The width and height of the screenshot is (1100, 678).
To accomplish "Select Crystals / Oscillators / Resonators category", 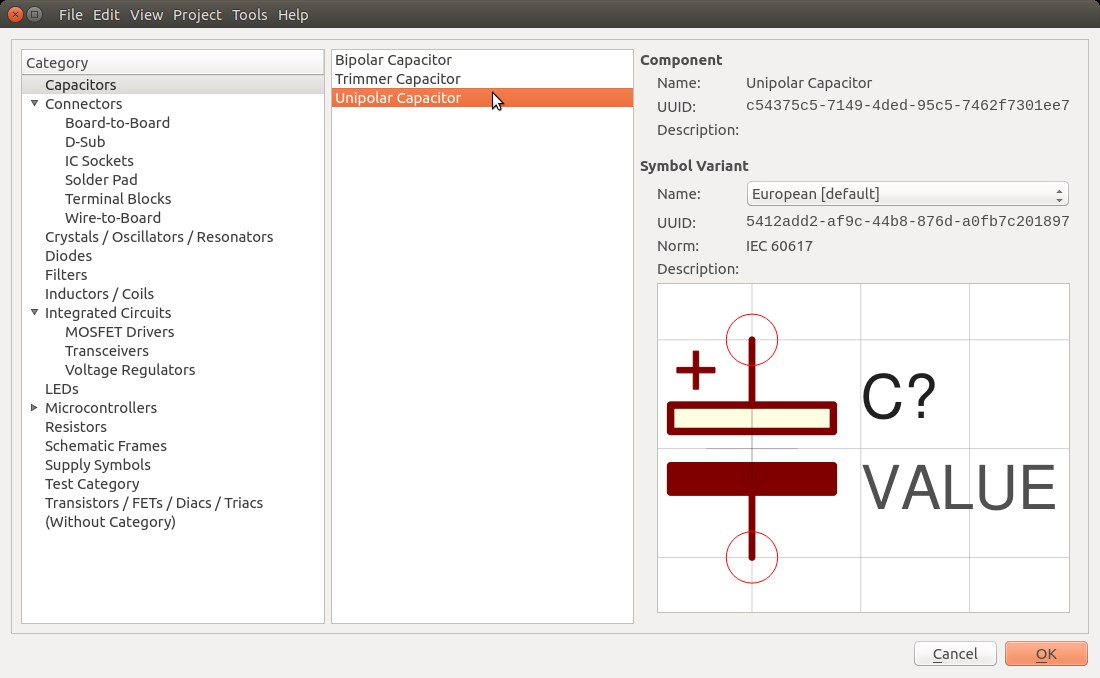I will tap(159, 237).
